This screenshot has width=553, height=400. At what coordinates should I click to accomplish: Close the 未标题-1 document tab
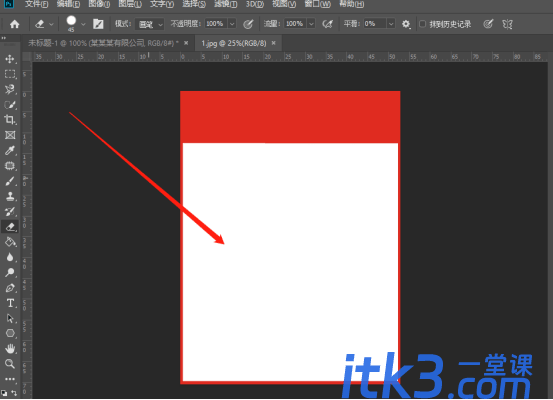coord(186,43)
